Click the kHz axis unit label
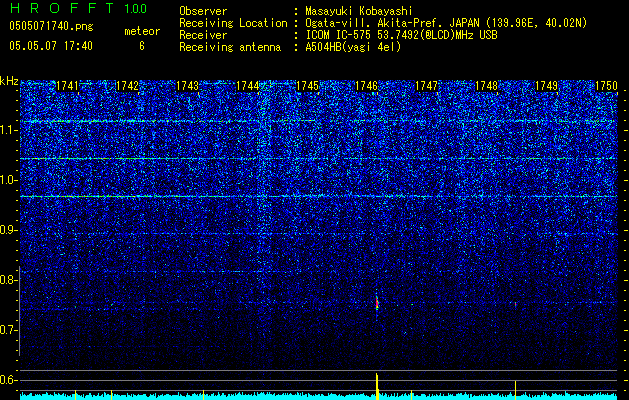The image size is (629, 400). coord(9,81)
